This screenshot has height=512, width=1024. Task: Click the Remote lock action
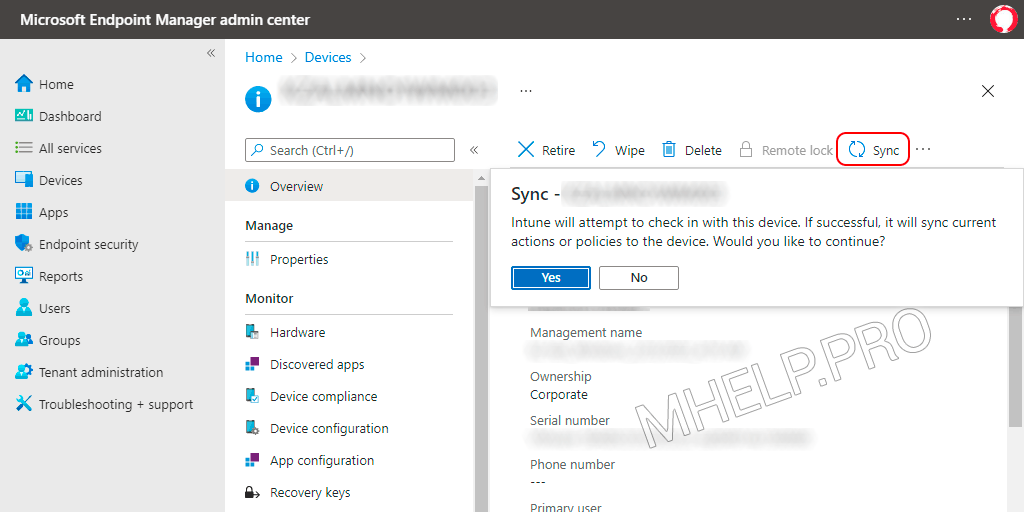point(786,150)
